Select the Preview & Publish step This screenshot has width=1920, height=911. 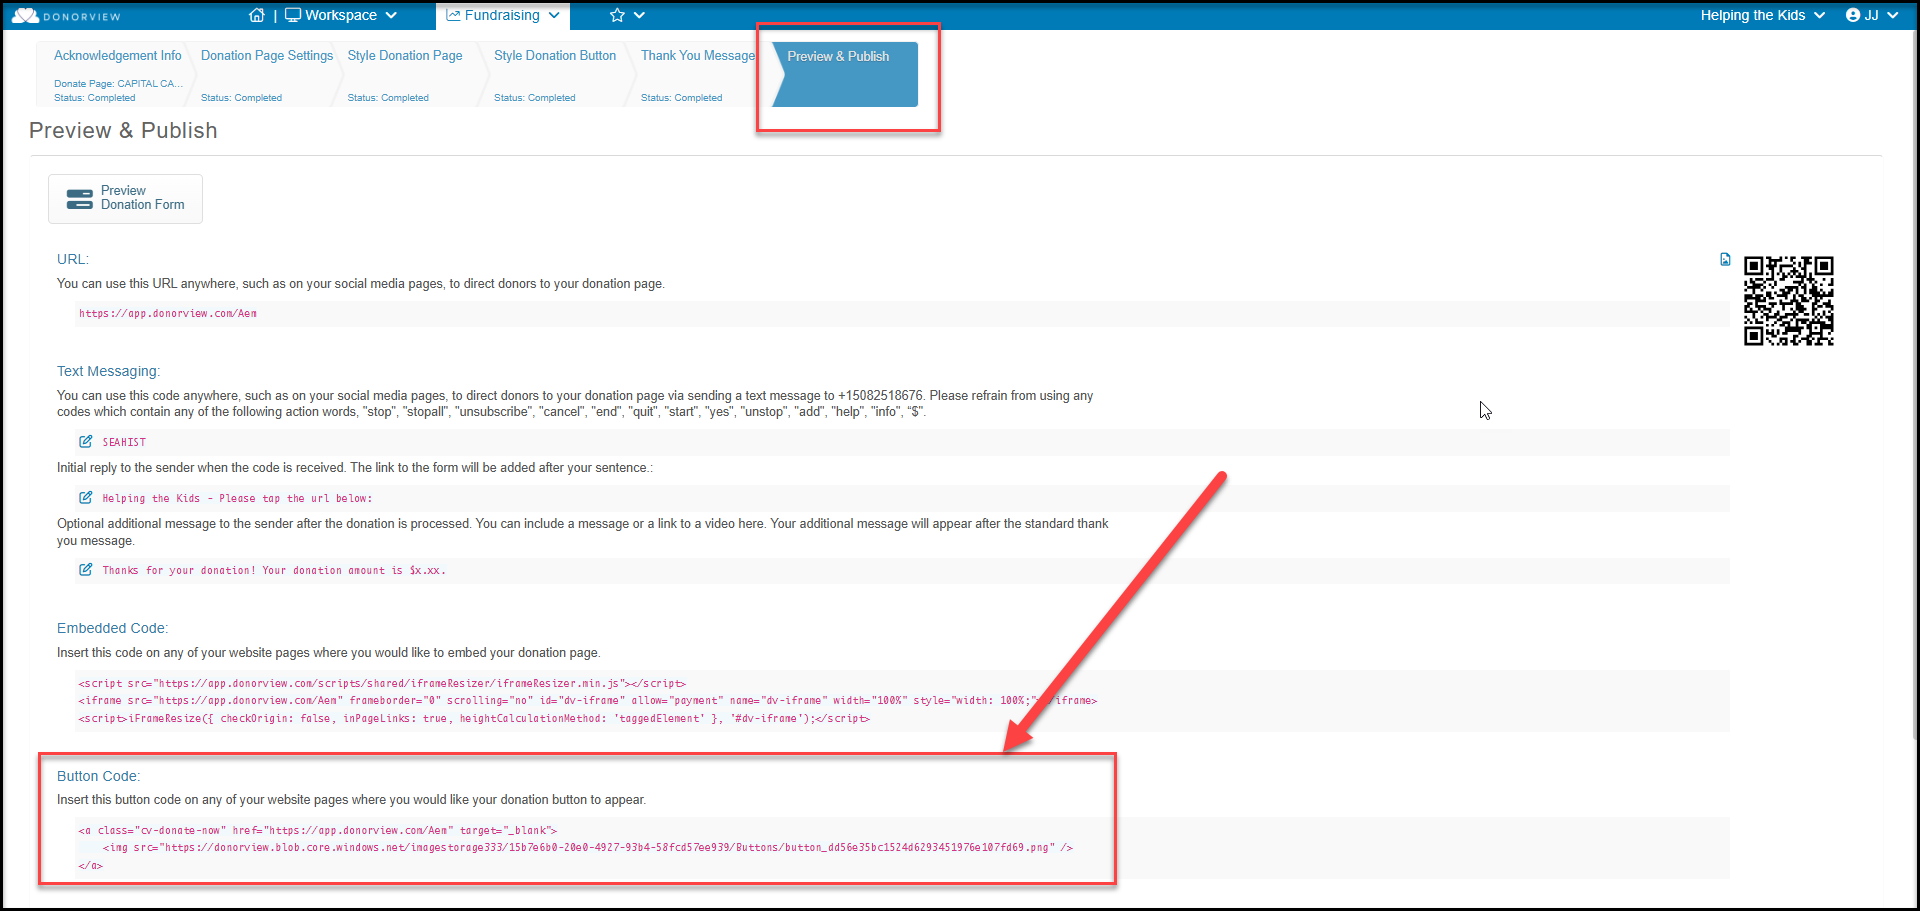[x=845, y=74]
